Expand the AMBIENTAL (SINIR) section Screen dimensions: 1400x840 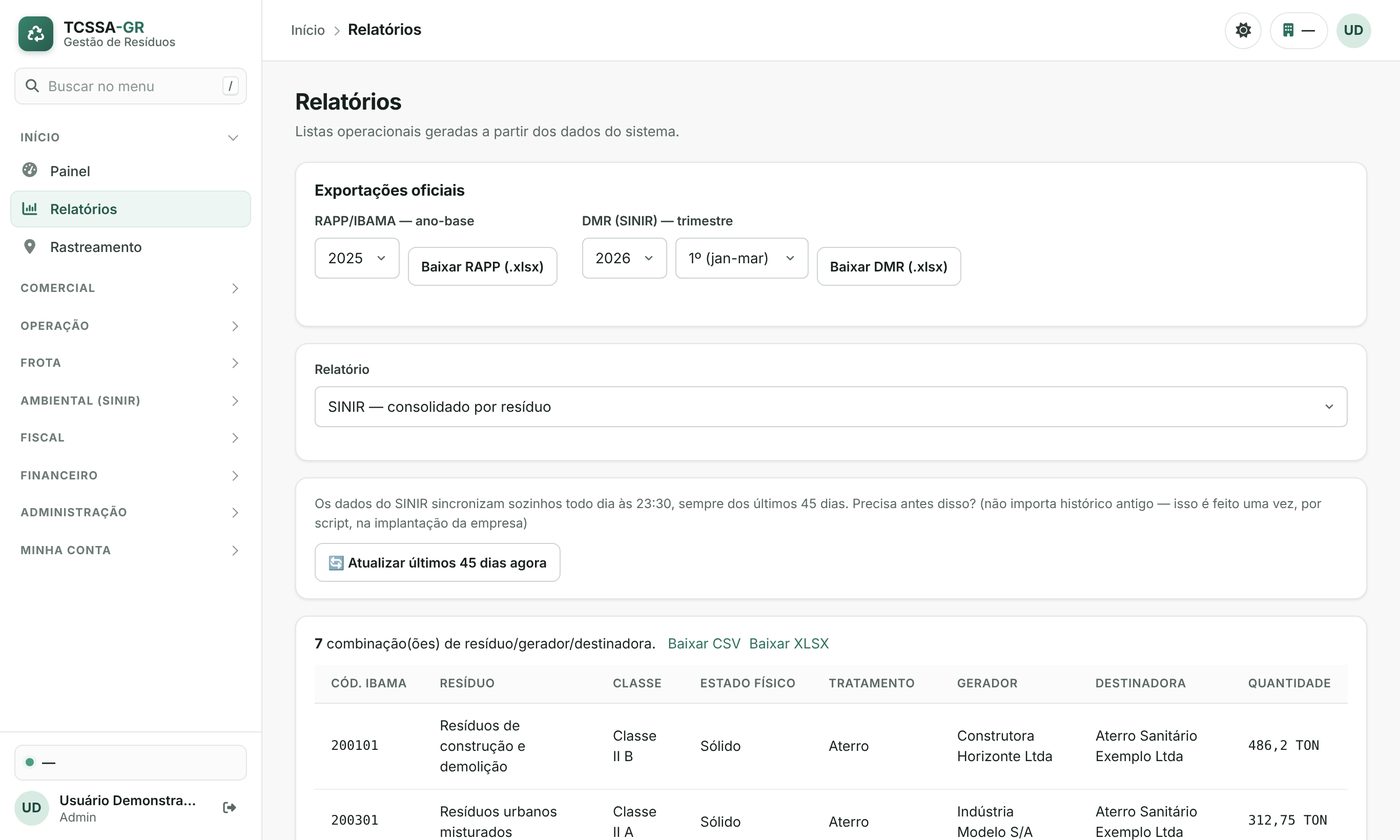[130, 401]
